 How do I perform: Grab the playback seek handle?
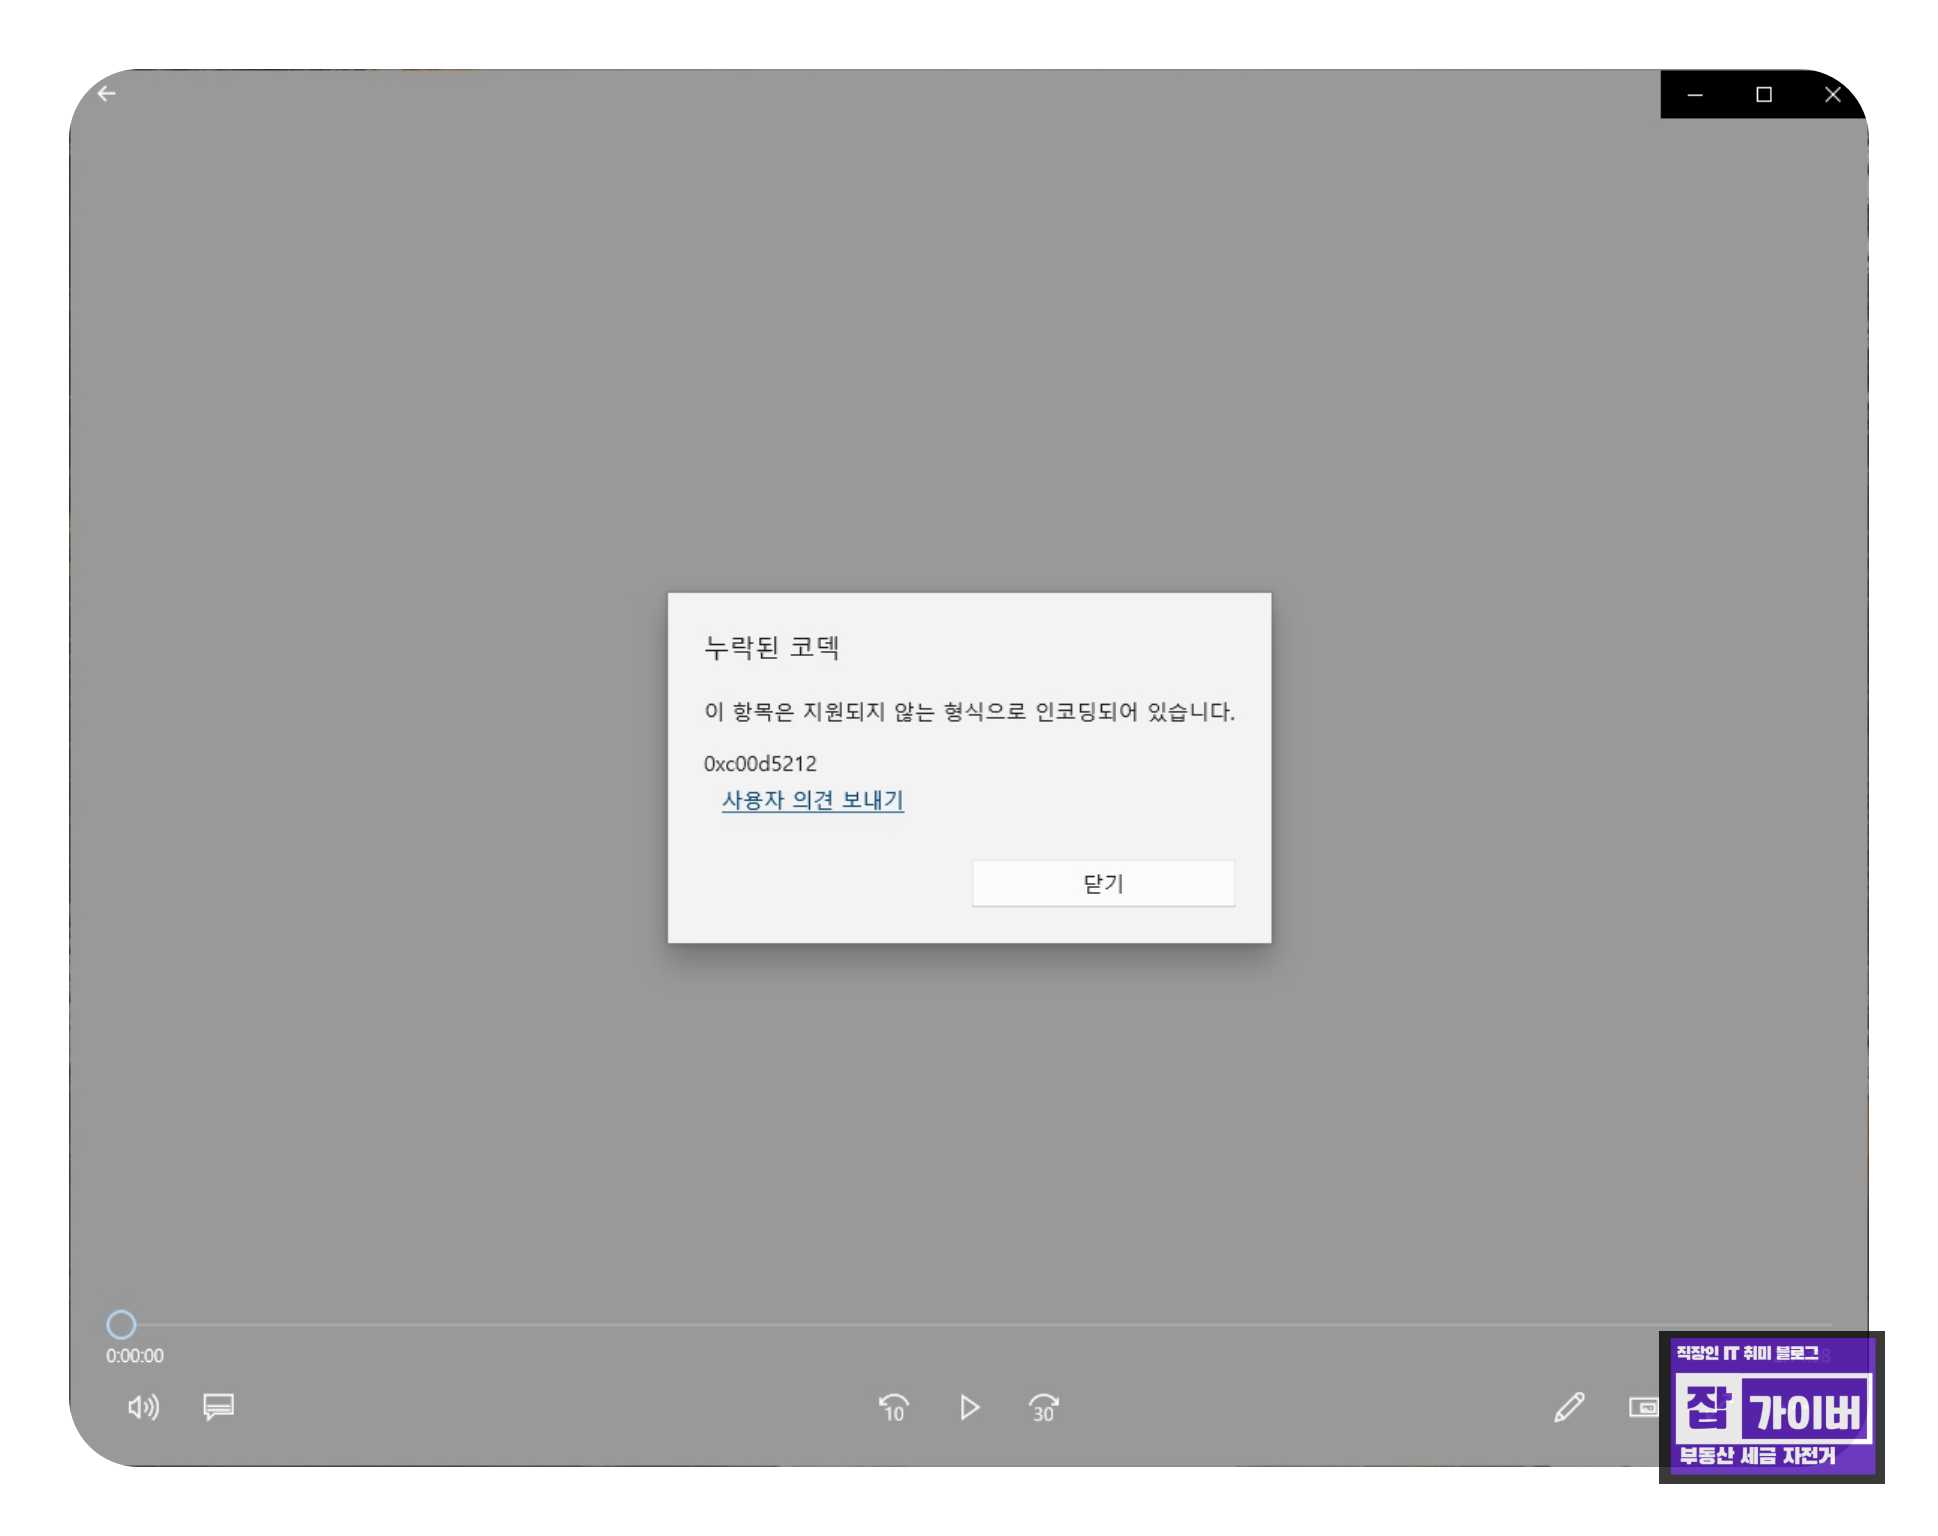coord(122,1324)
